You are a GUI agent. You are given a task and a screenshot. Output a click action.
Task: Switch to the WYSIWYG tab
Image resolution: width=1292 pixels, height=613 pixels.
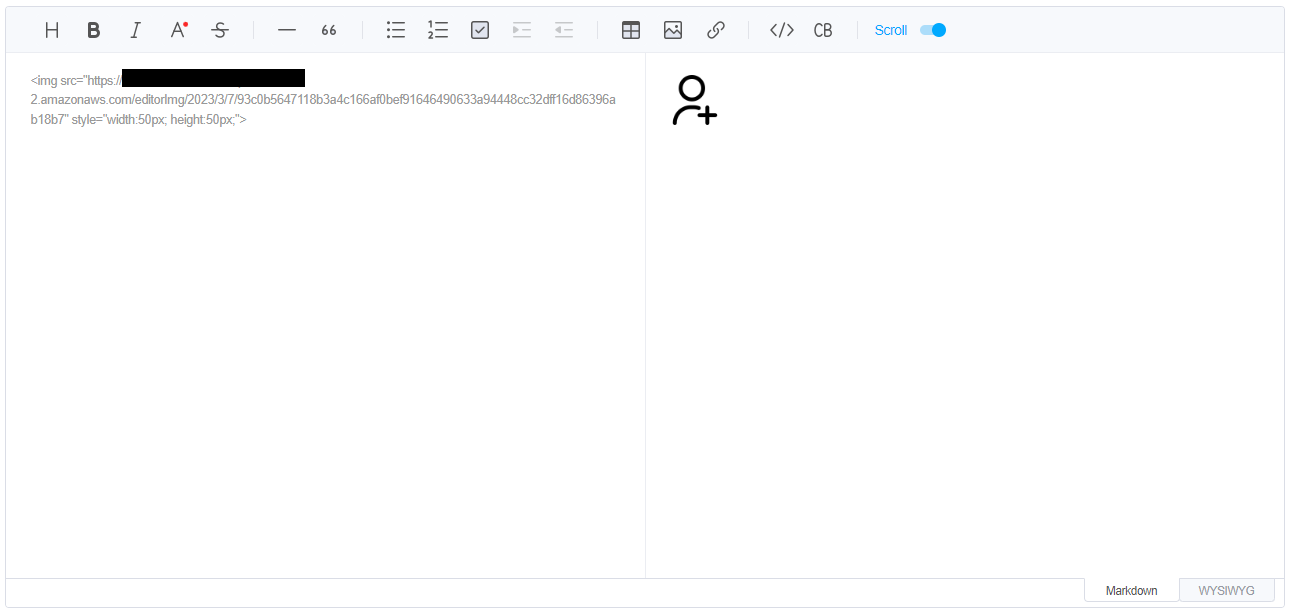[1227, 590]
